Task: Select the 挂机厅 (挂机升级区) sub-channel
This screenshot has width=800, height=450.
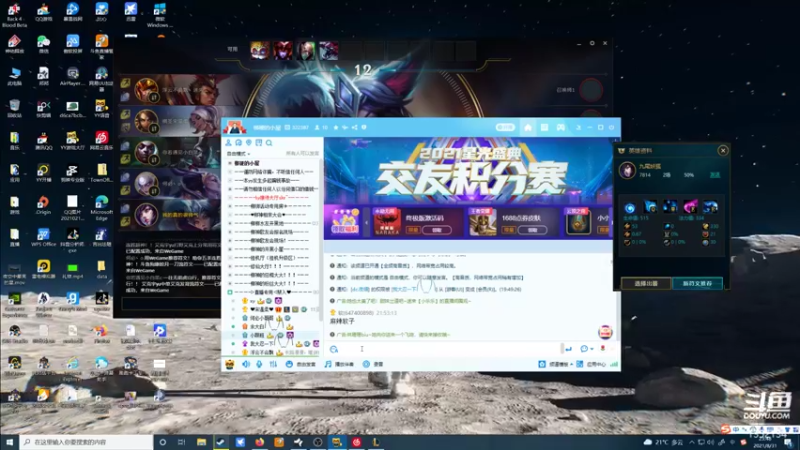Action: [271, 258]
